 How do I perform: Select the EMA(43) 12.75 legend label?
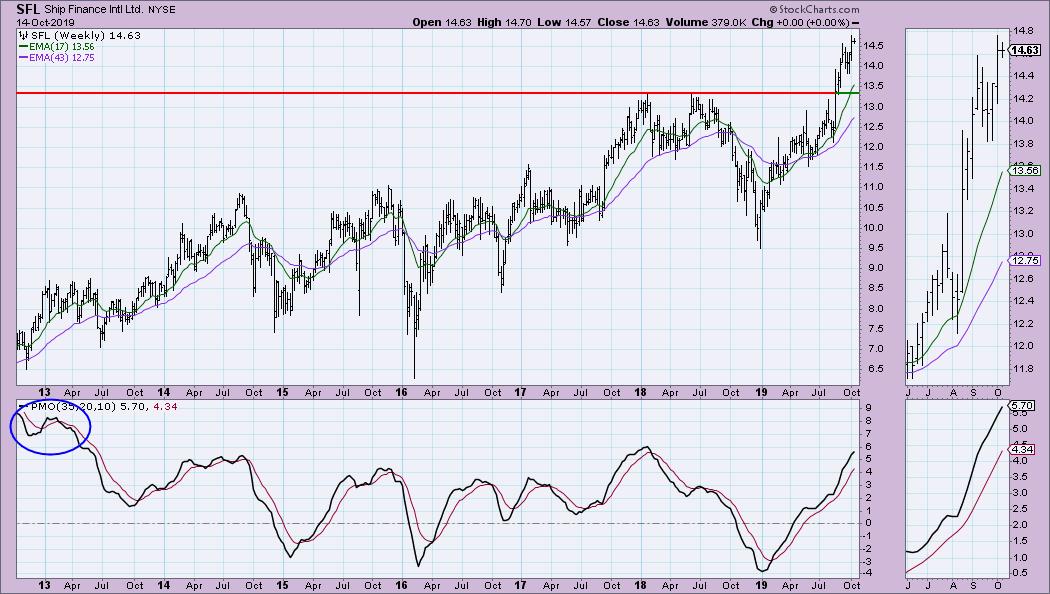click(62, 58)
